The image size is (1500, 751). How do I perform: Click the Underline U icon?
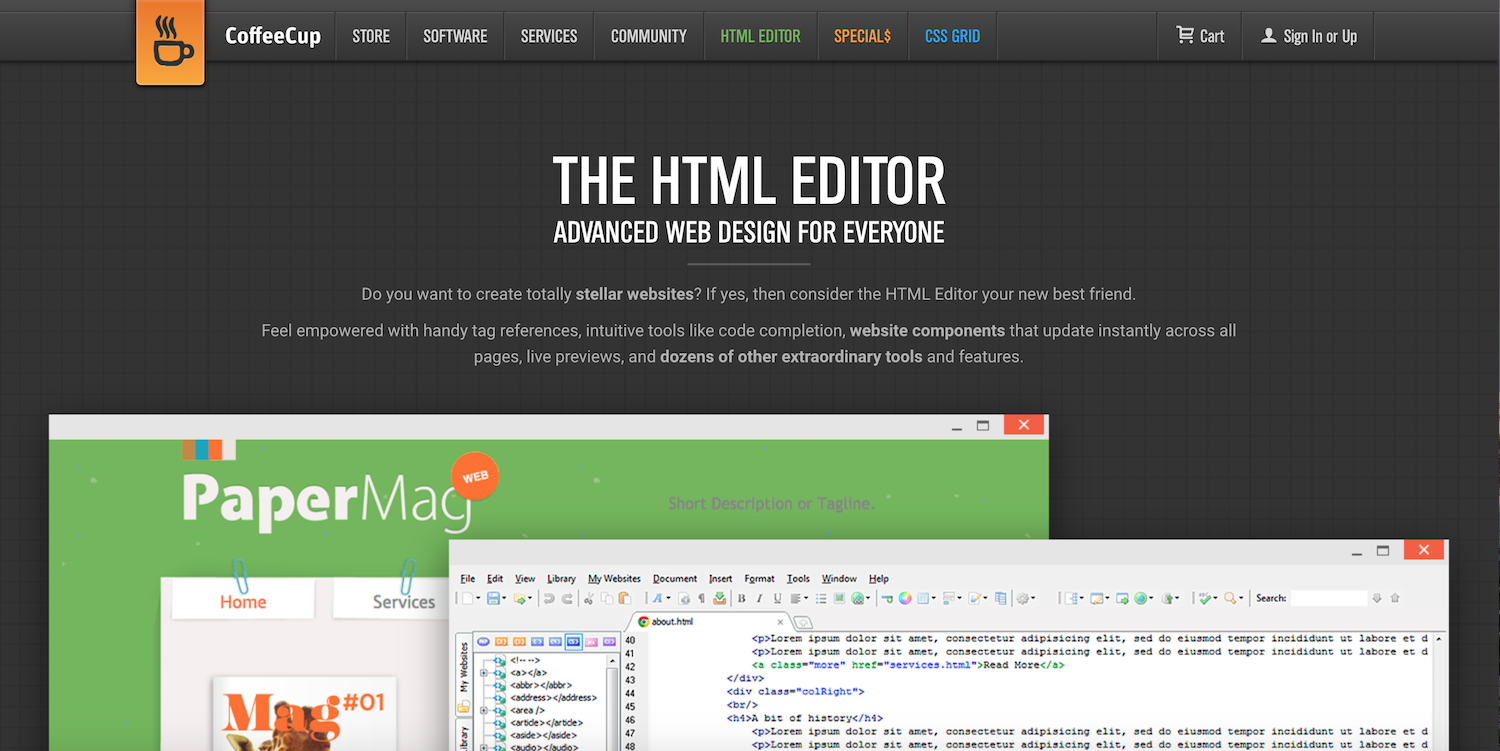tap(778, 598)
